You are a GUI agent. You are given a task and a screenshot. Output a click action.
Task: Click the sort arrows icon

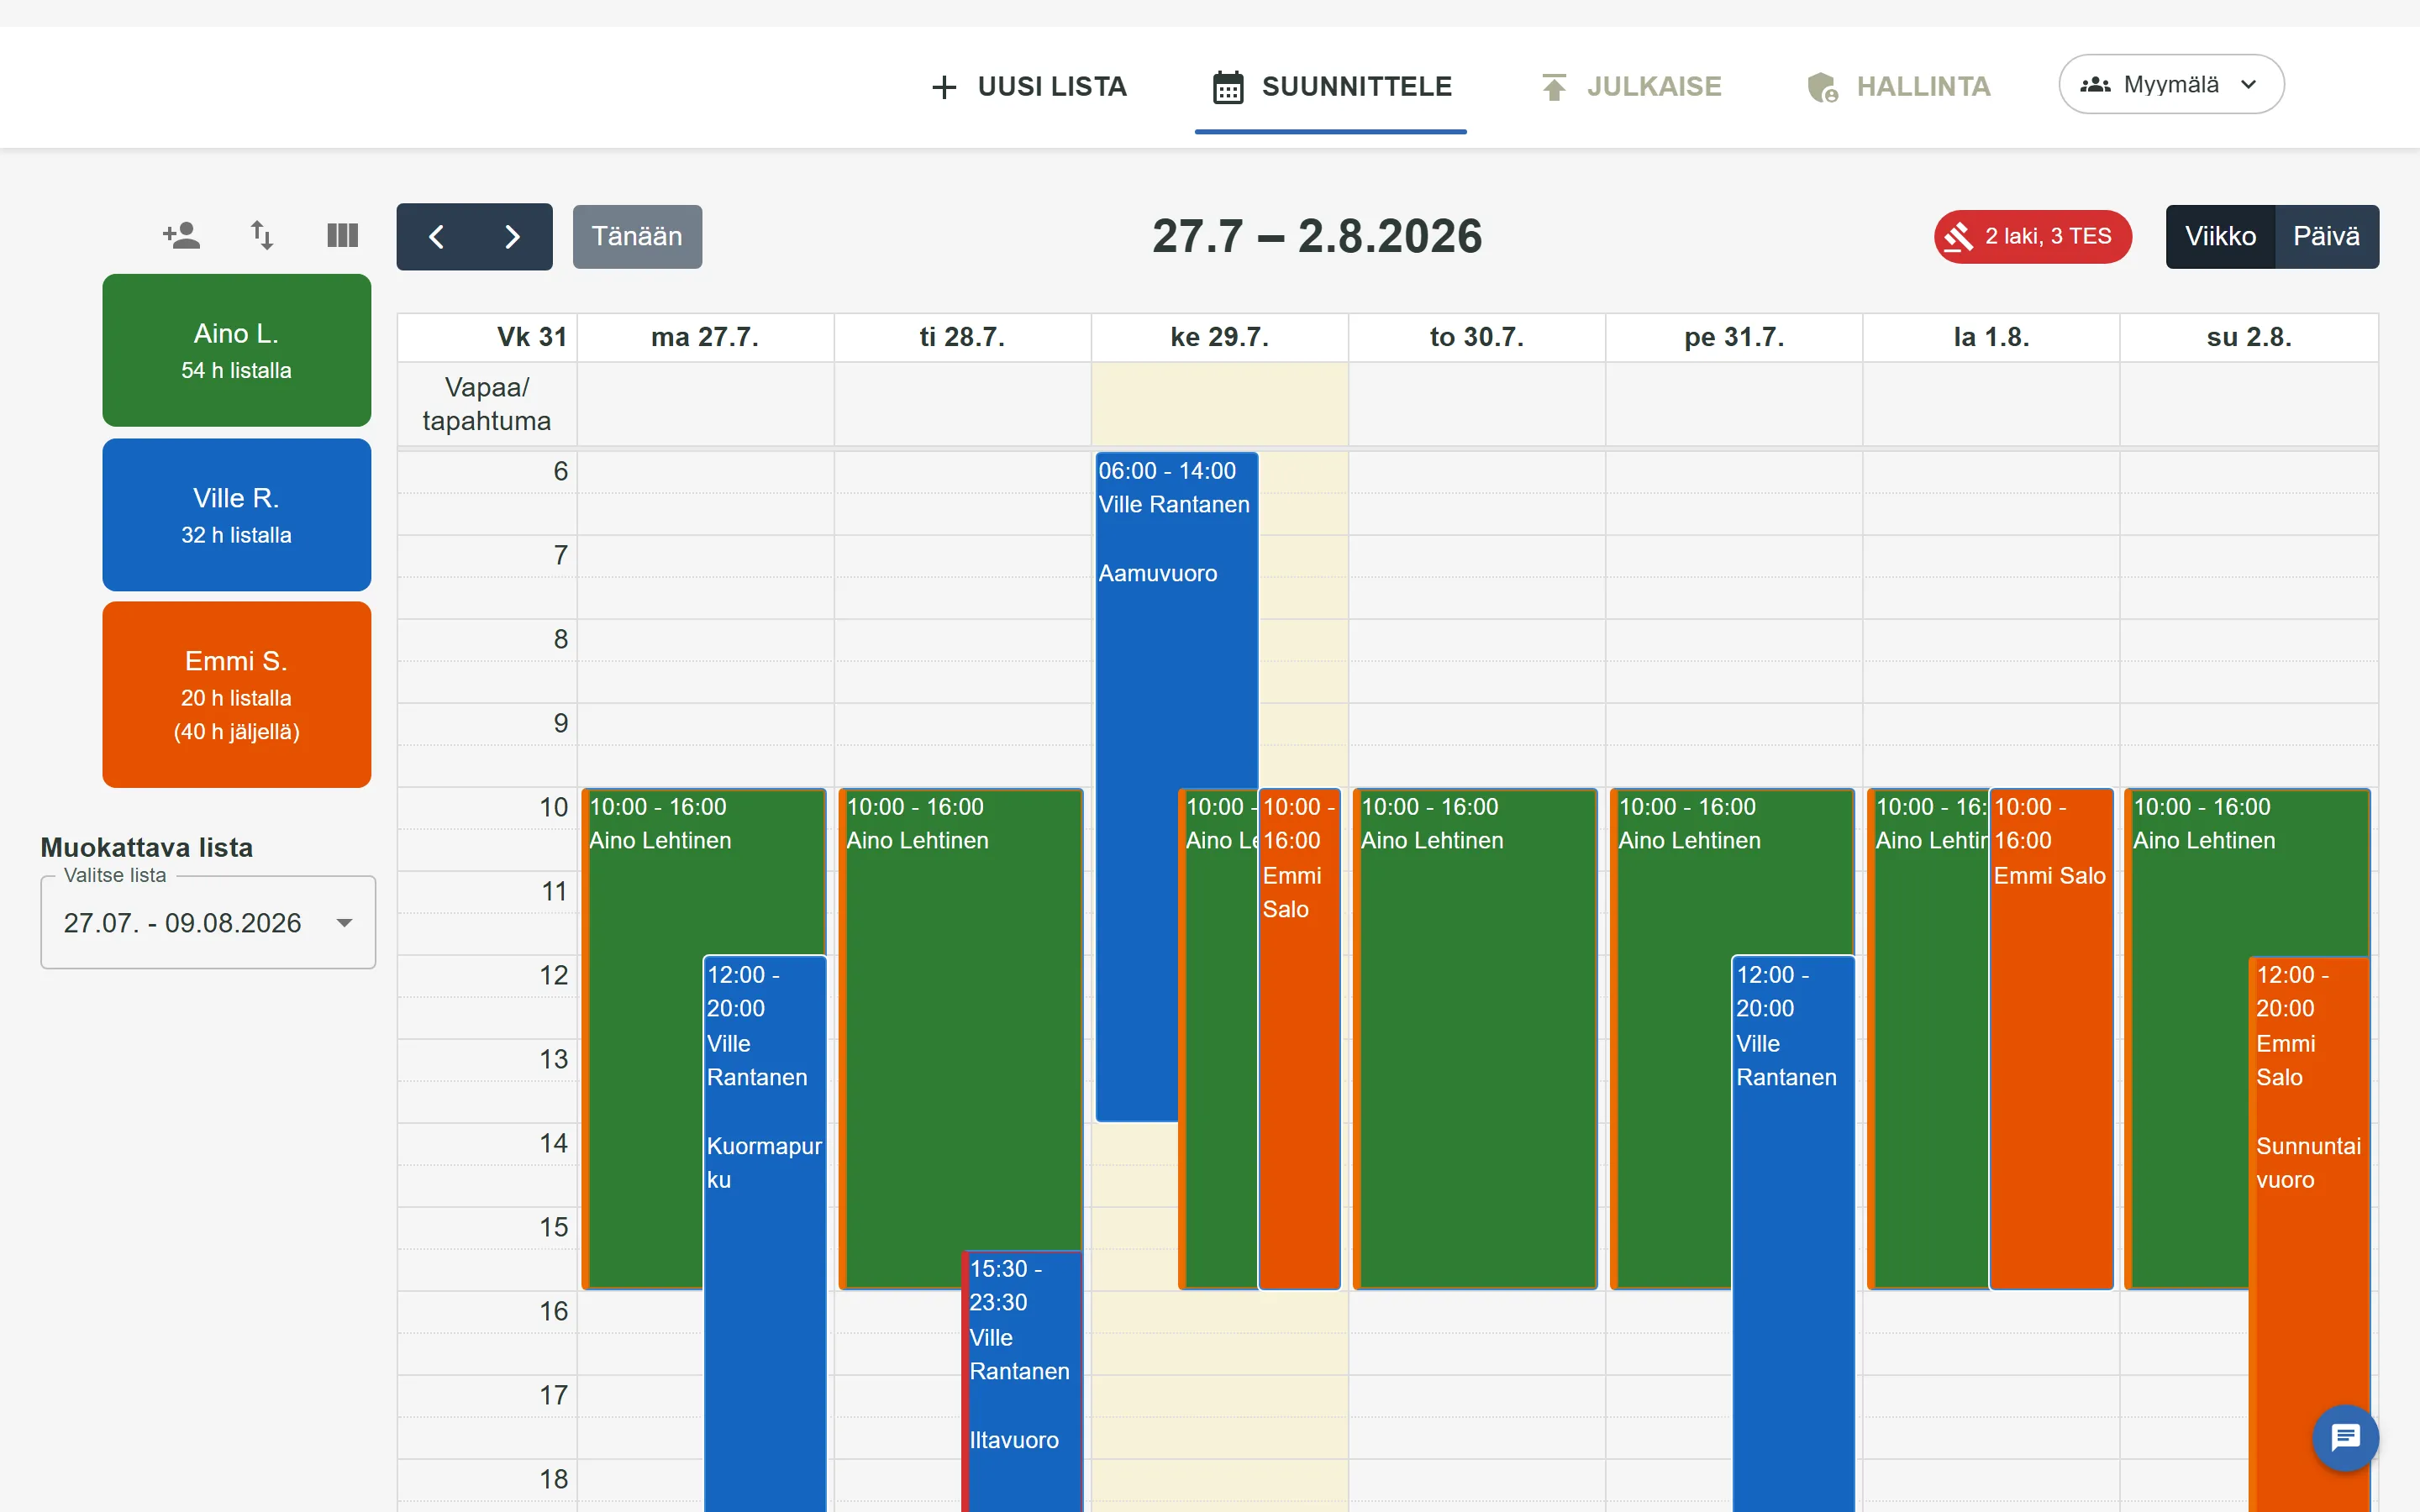pos(262,236)
